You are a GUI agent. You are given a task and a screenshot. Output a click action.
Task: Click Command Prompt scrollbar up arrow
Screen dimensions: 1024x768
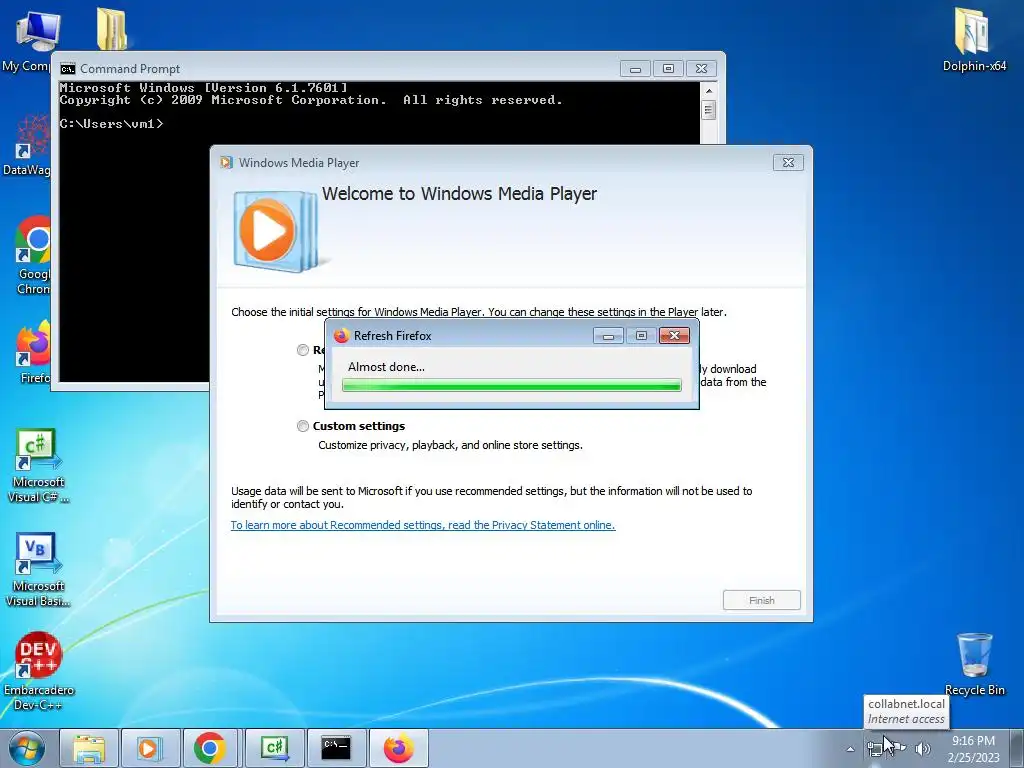click(709, 90)
